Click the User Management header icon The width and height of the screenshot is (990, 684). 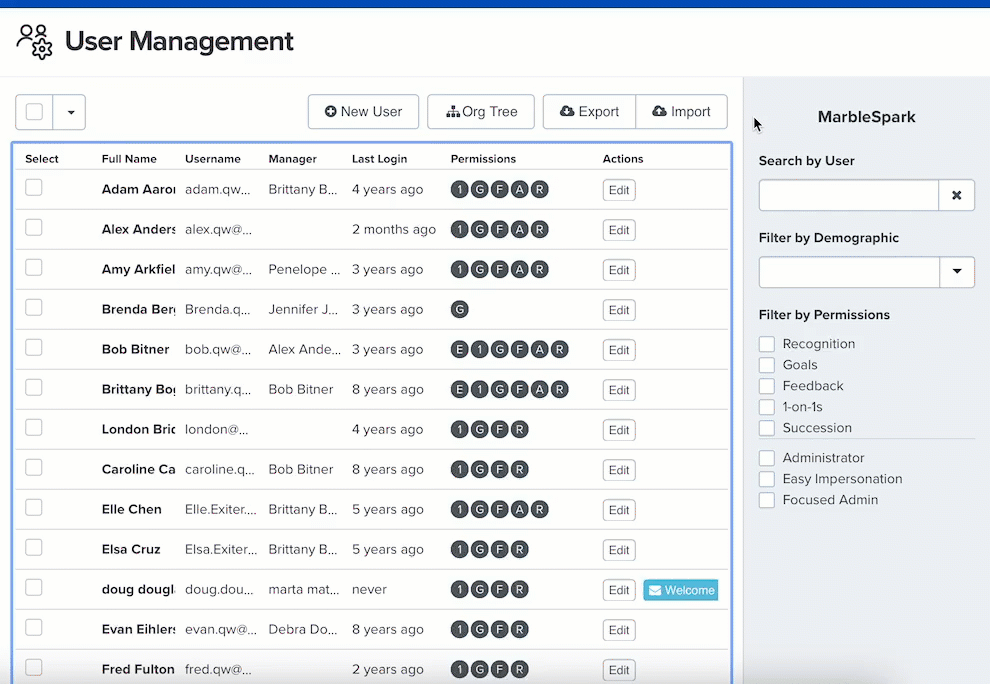[34, 42]
